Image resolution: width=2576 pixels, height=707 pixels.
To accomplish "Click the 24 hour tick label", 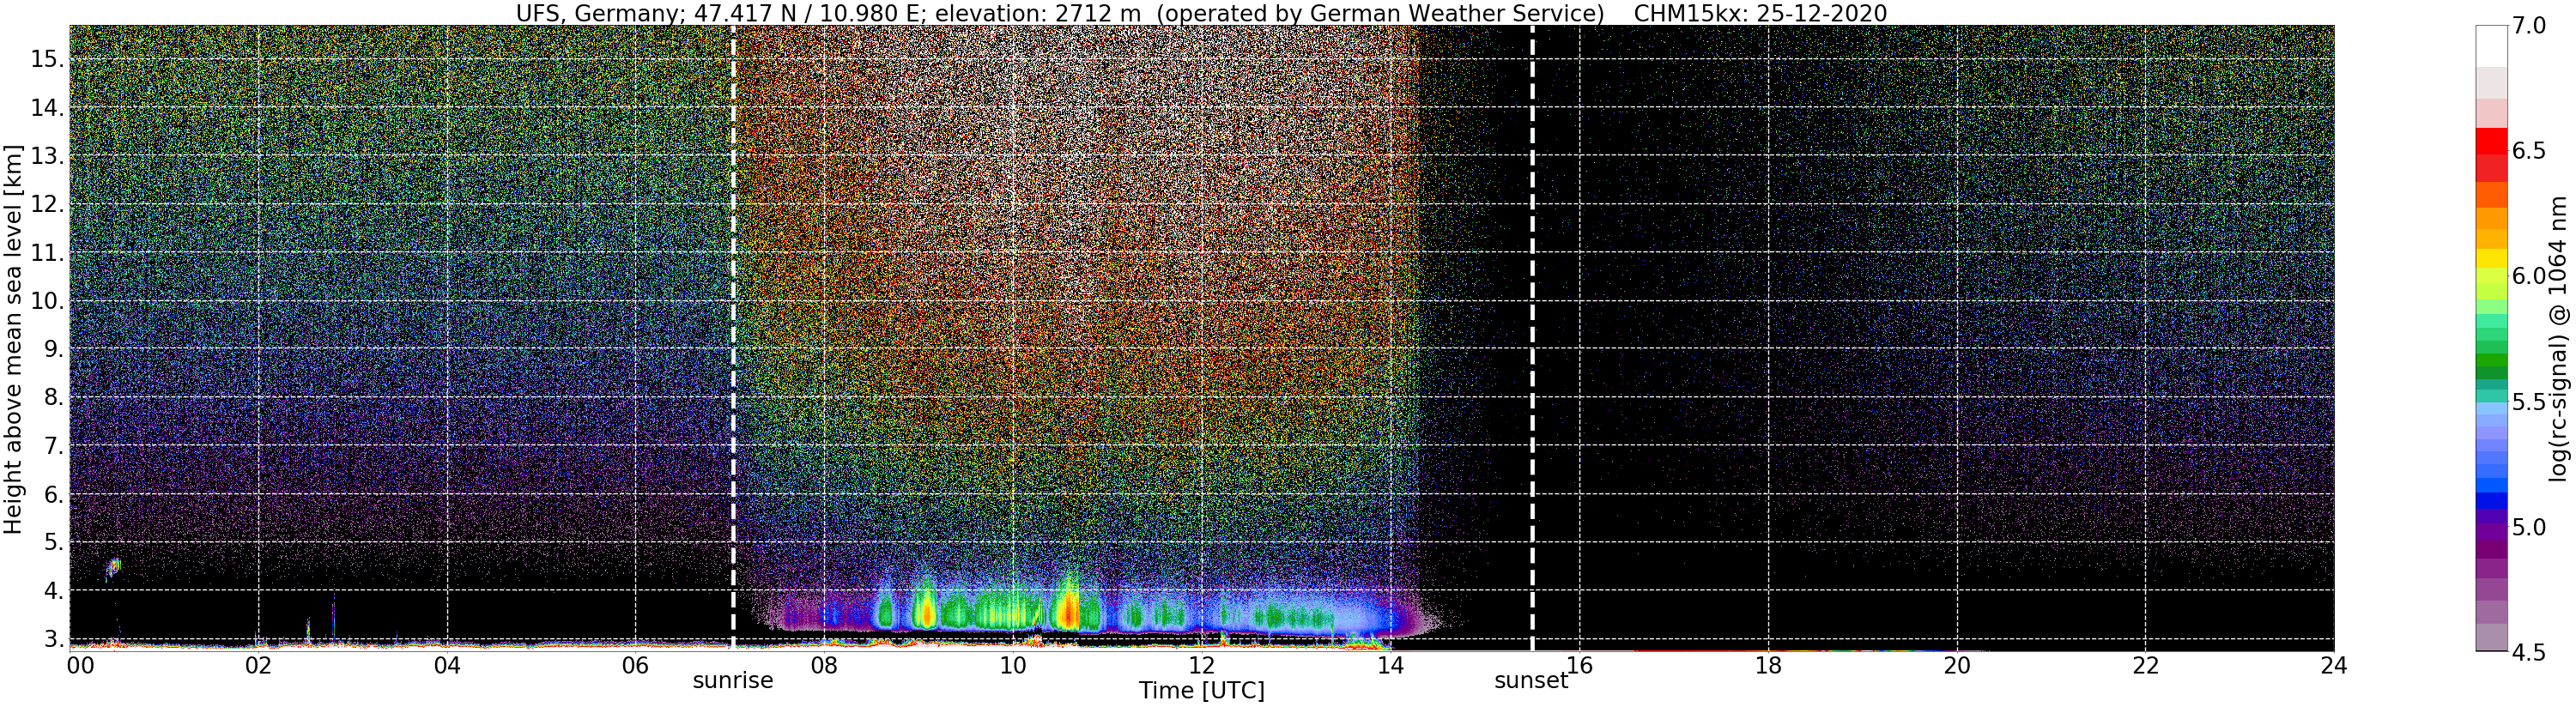I will (2333, 665).
